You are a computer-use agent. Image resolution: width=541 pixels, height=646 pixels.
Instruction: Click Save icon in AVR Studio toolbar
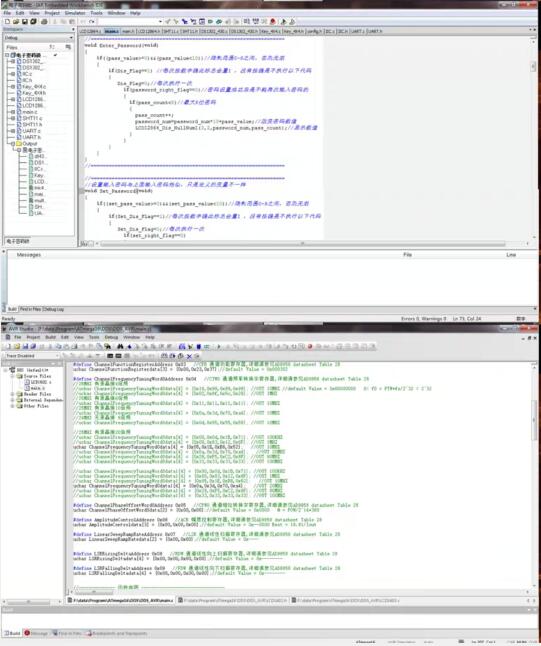coord(25,346)
